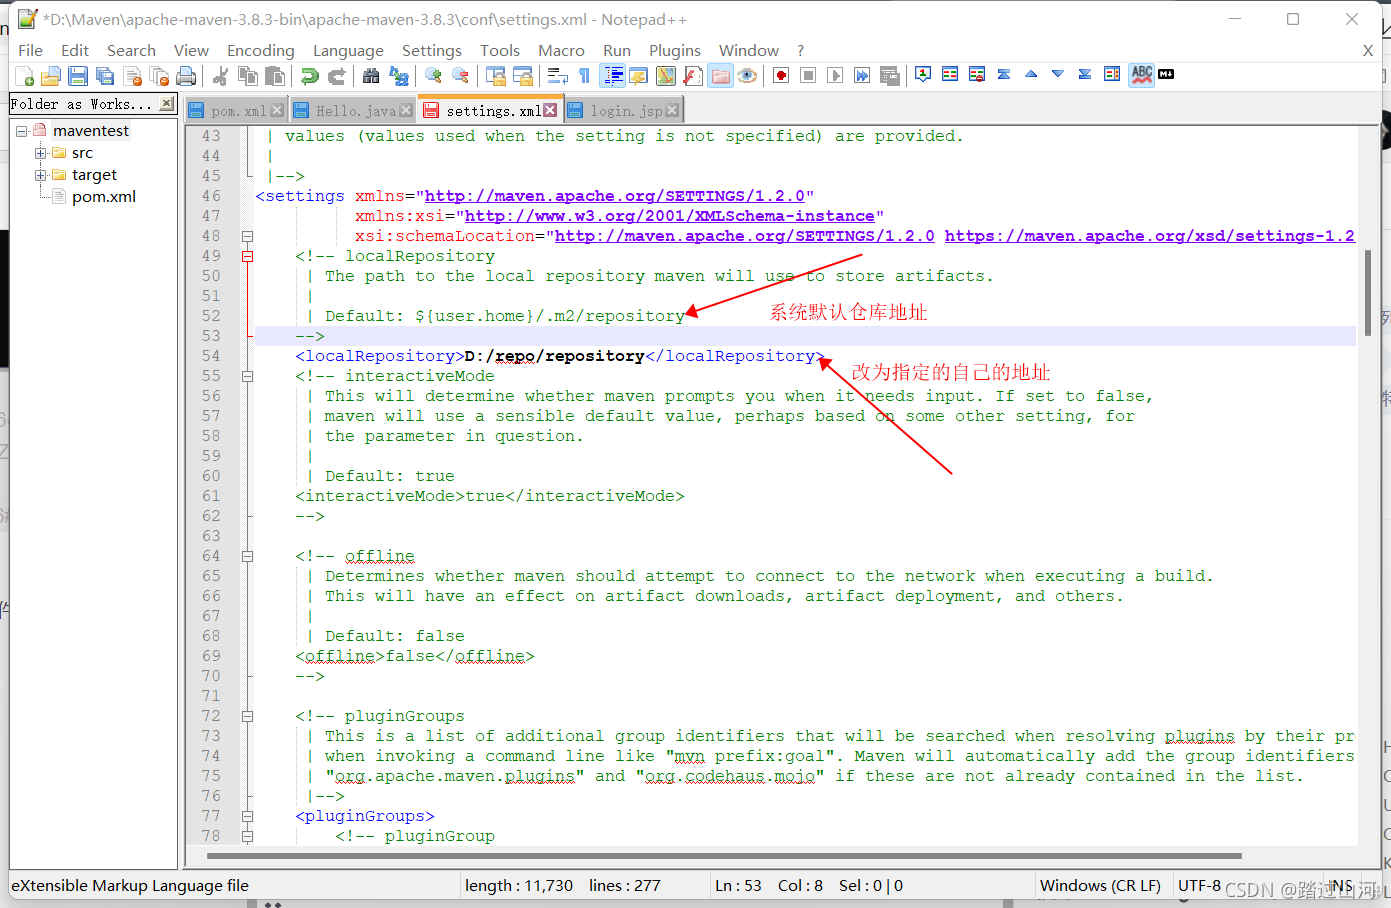1391x908 pixels.
Task: Open the Encoding menu
Action: tap(260, 51)
